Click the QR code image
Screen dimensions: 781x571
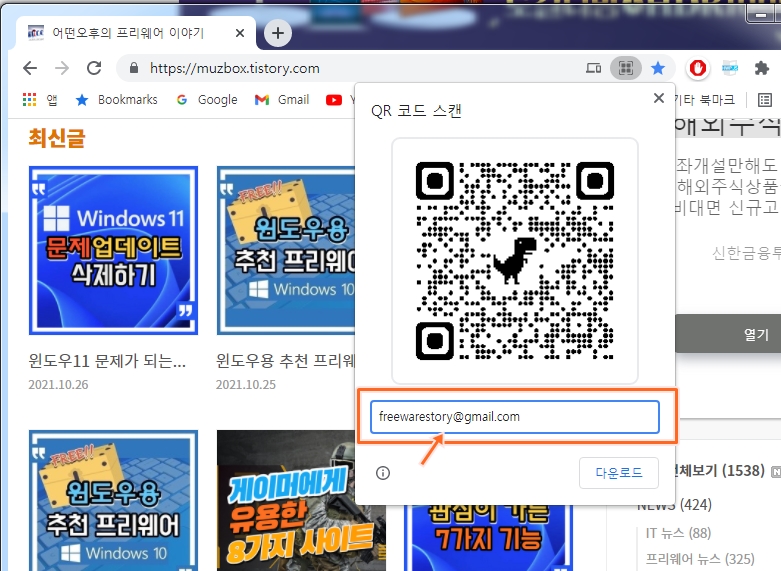click(515, 261)
